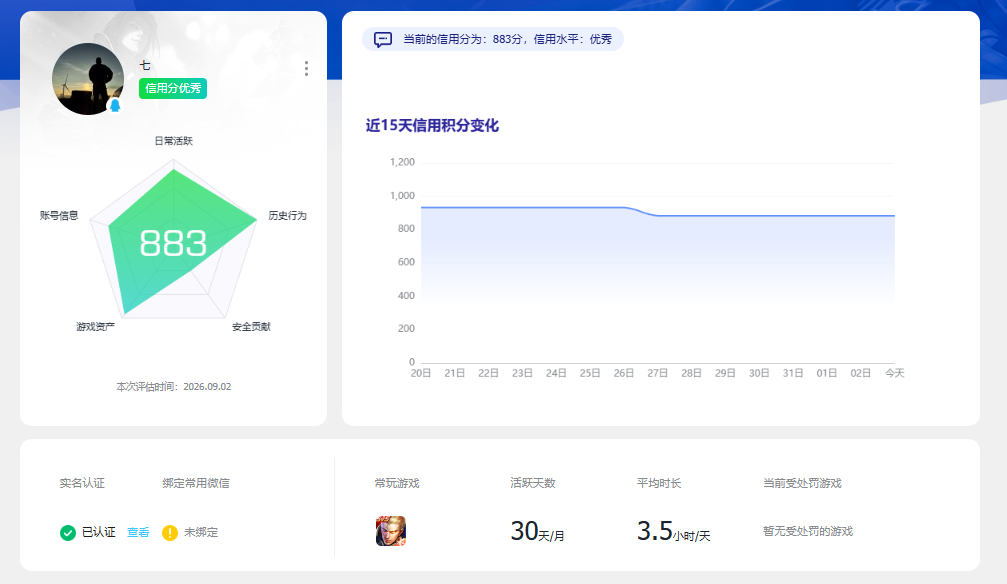Select the 安全贡献 radar label
Image resolution: width=1007 pixels, height=584 pixels.
251,326
